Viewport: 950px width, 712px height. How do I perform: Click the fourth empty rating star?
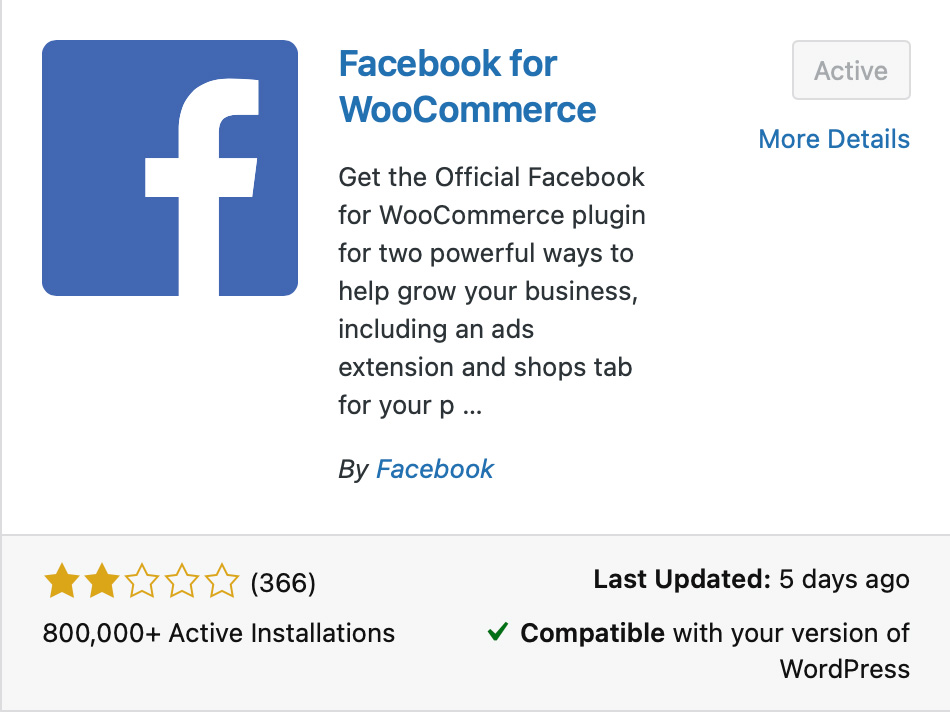click(x=182, y=581)
